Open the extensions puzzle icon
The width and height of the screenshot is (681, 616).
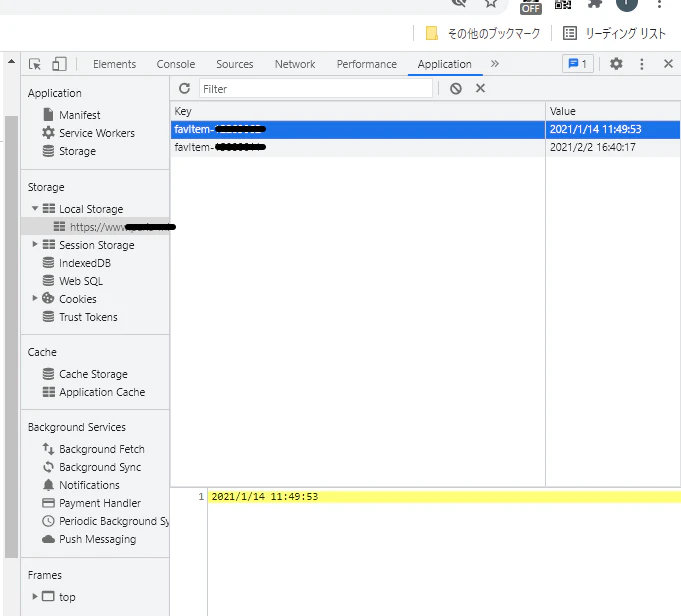(595, 4)
